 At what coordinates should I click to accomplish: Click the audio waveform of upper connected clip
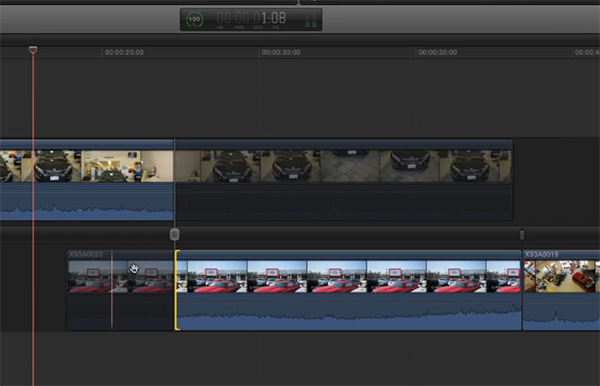click(x=86, y=208)
